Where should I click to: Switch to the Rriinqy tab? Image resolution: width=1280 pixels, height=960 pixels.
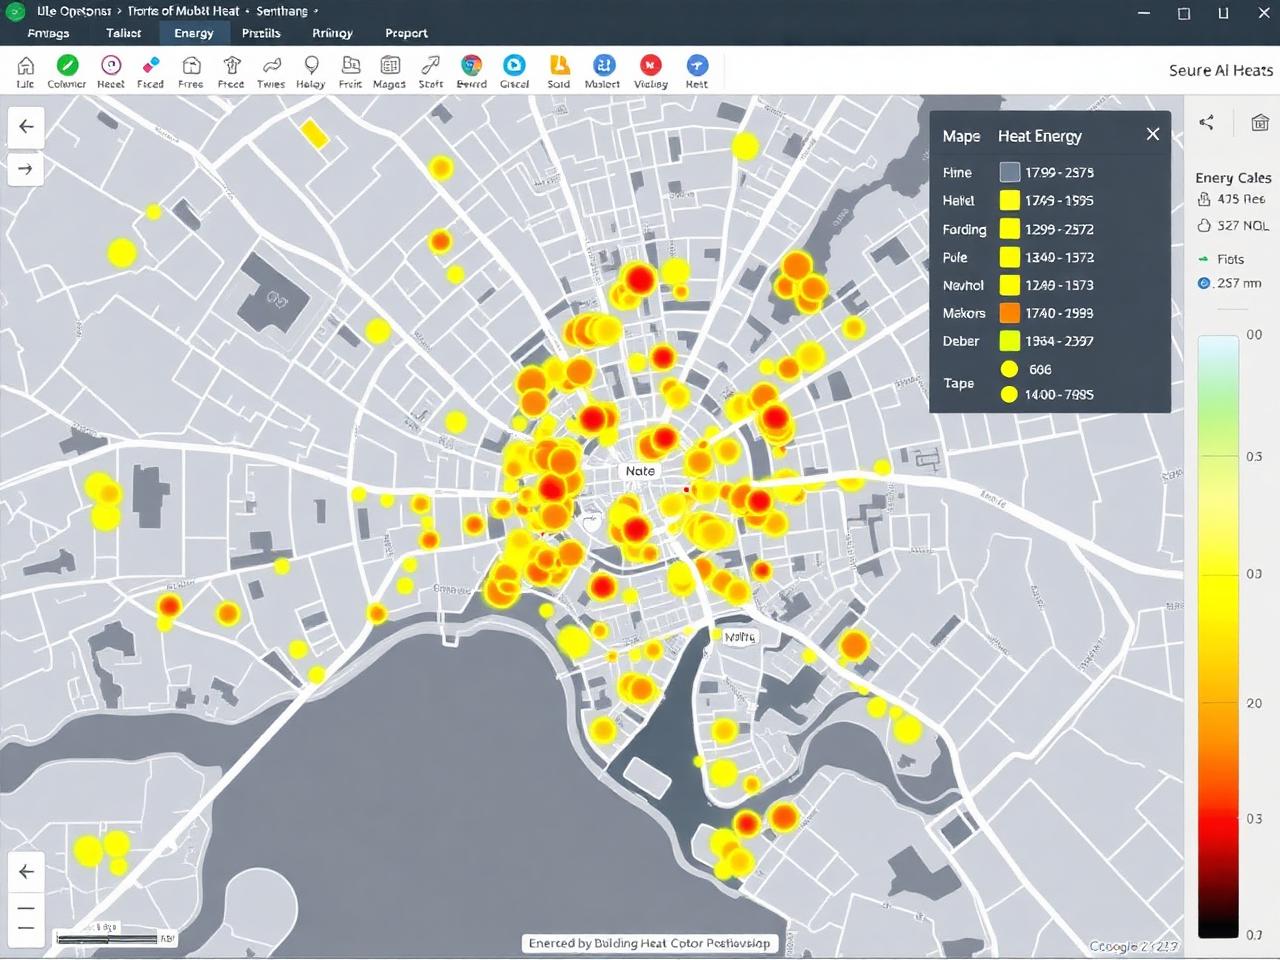[x=332, y=33]
